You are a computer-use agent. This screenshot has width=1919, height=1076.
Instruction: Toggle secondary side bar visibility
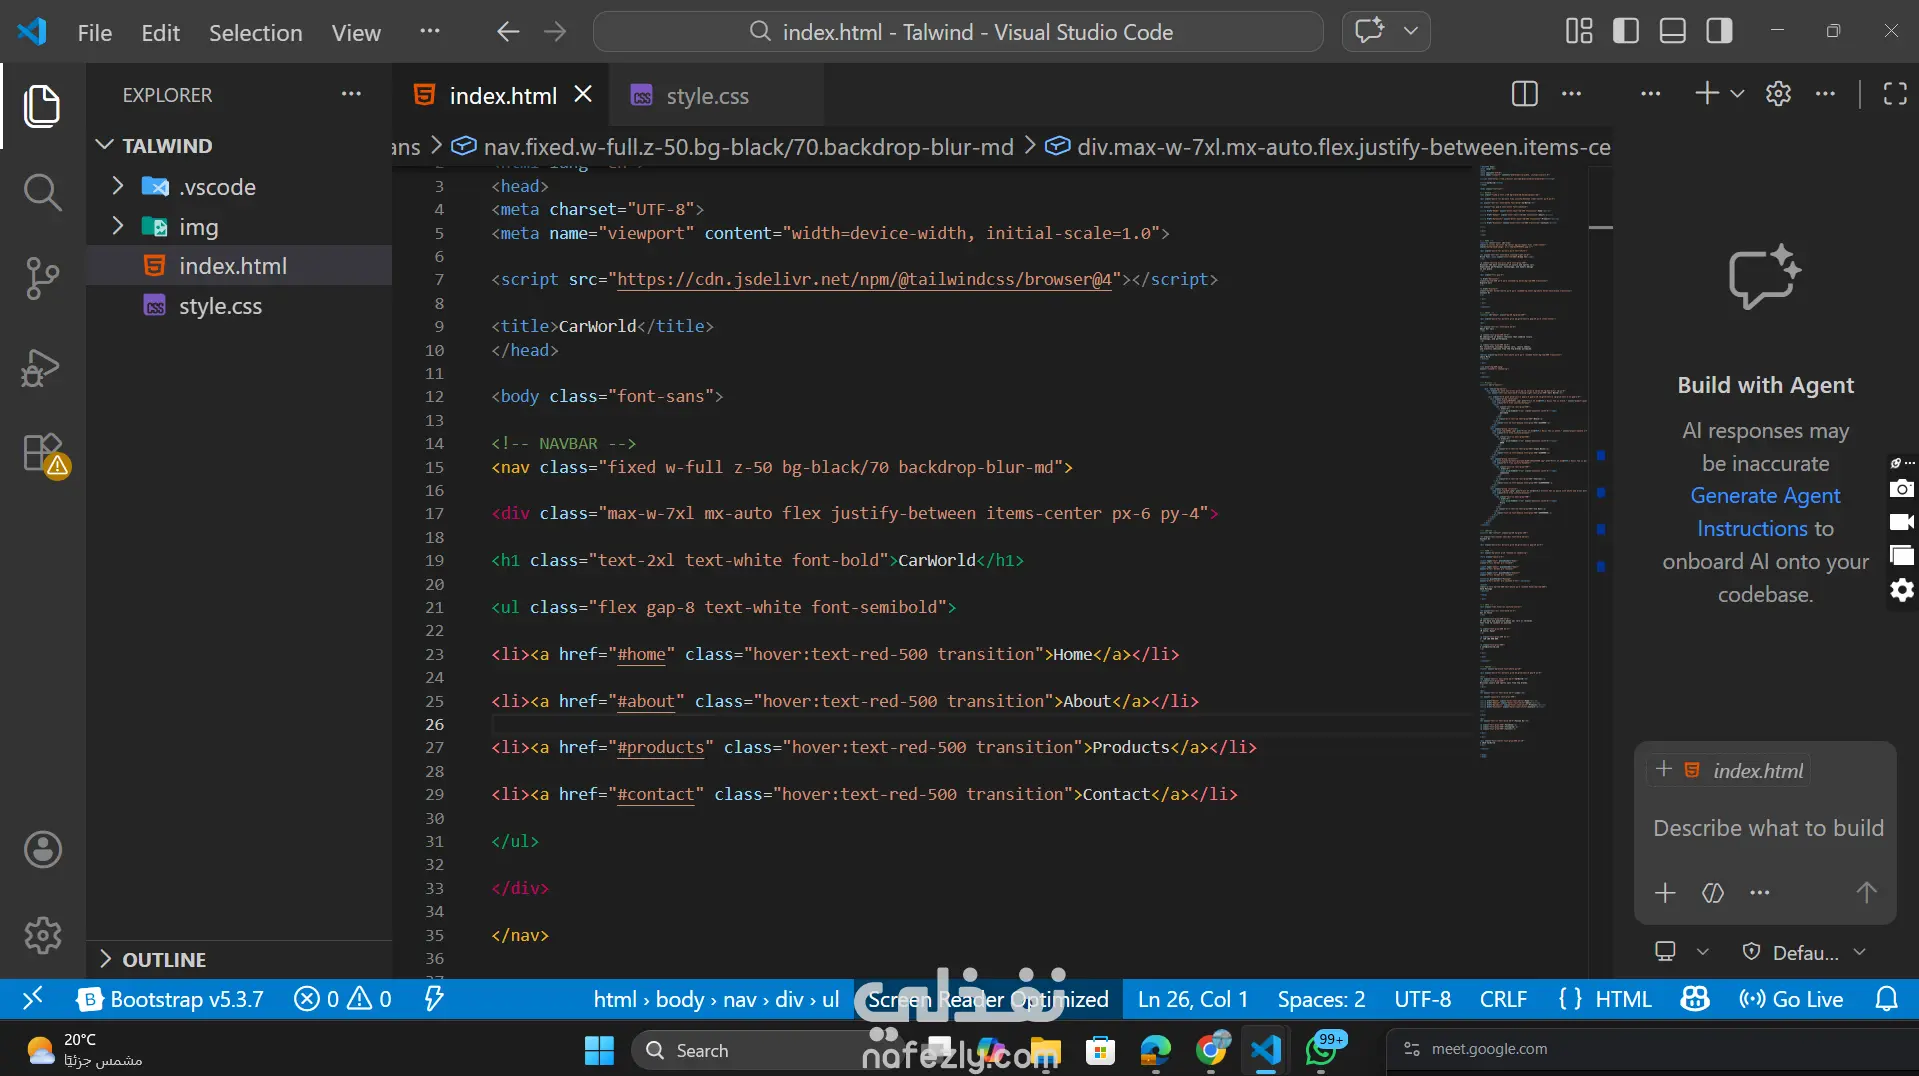tap(1720, 31)
